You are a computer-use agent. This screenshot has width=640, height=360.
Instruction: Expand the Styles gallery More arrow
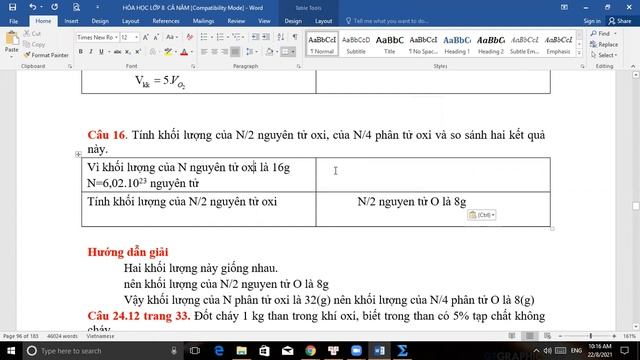click(x=579, y=53)
